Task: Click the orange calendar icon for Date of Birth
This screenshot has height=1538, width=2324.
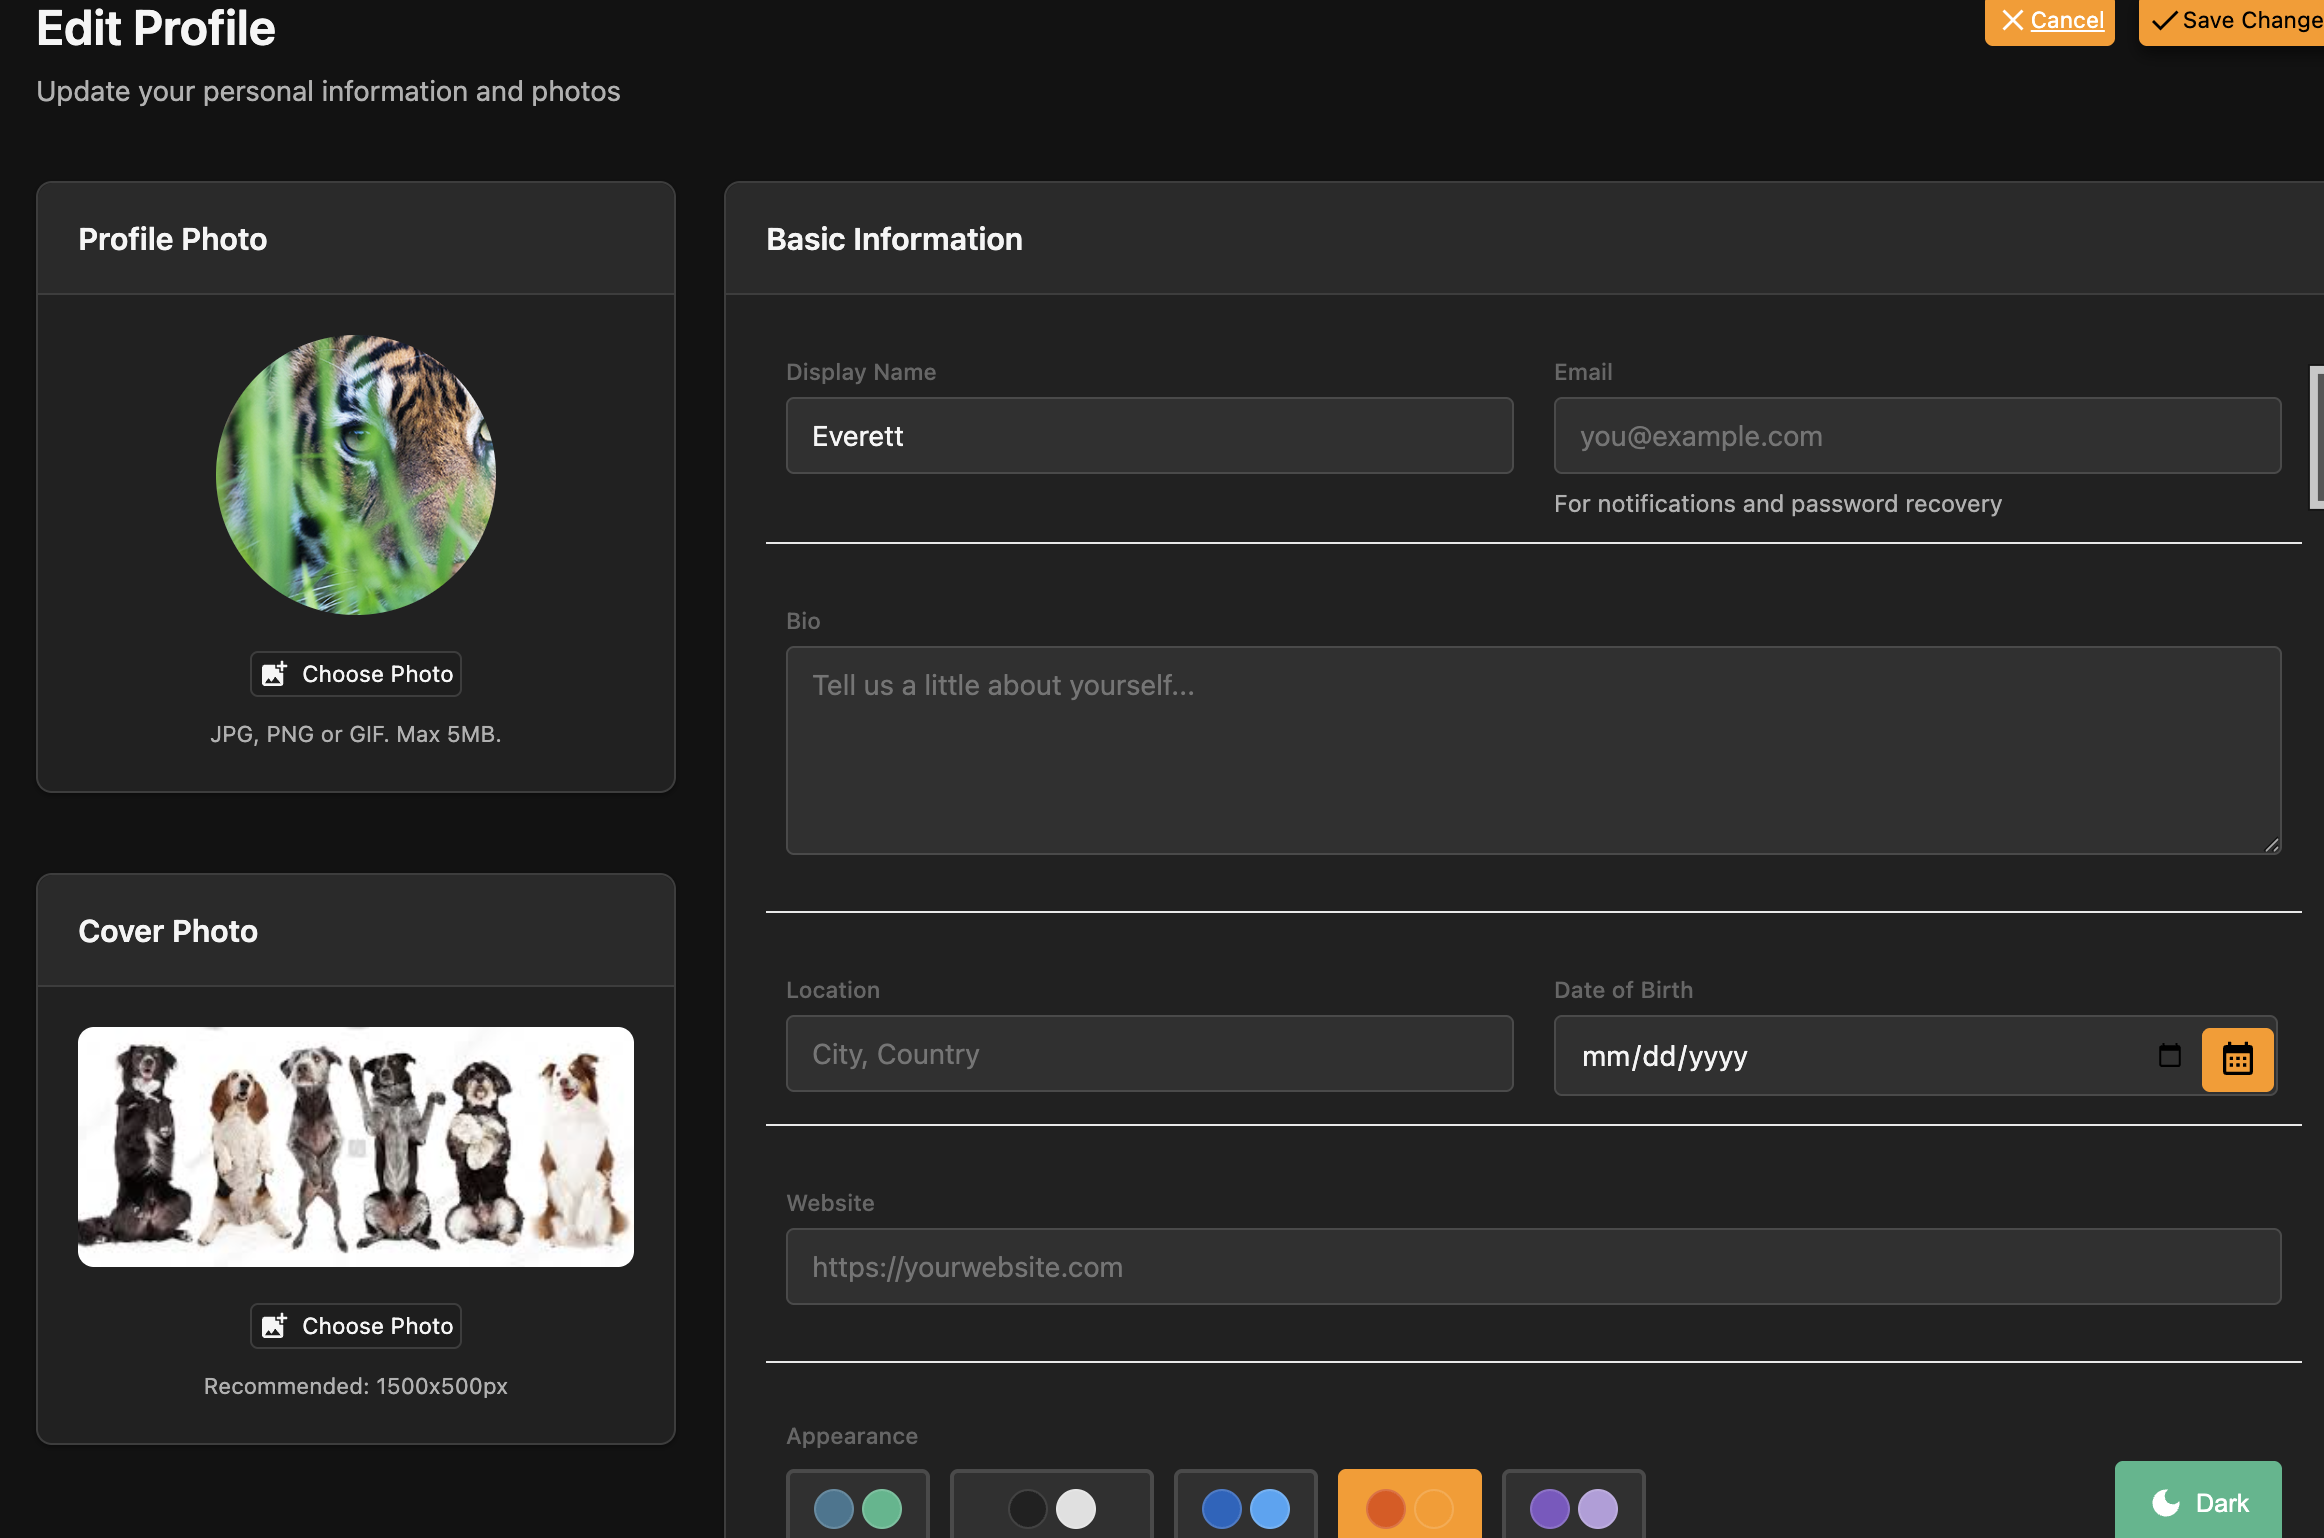Action: (x=2238, y=1058)
